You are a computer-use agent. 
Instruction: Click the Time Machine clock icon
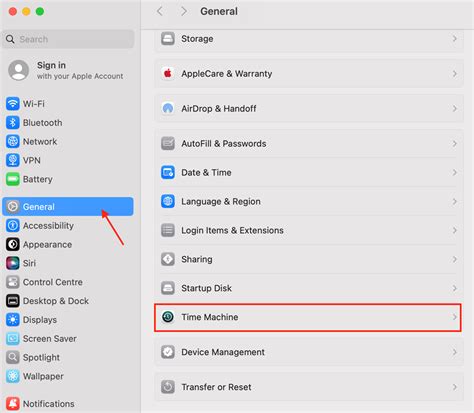168,317
